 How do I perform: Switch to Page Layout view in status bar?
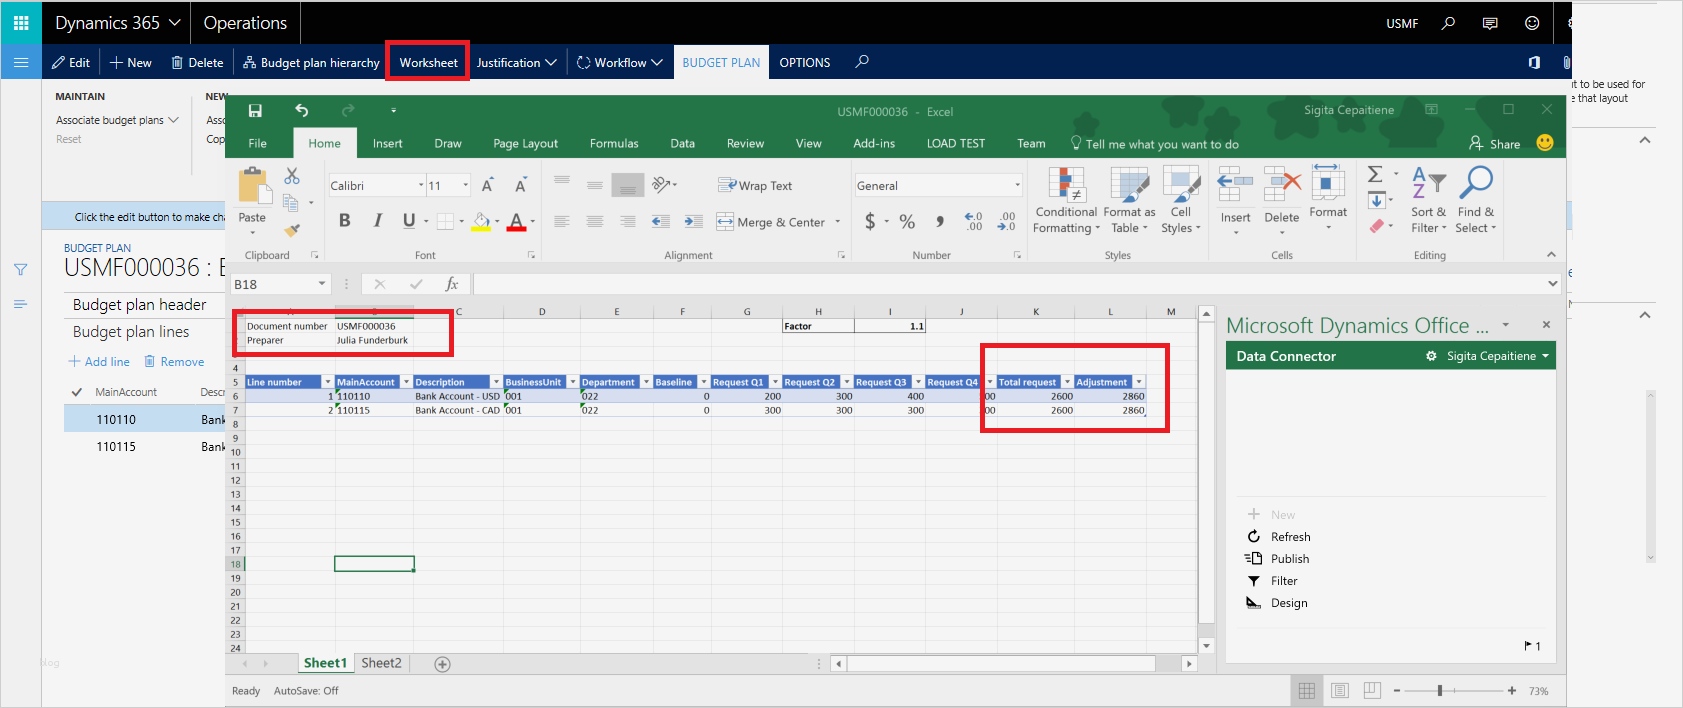tap(1340, 691)
